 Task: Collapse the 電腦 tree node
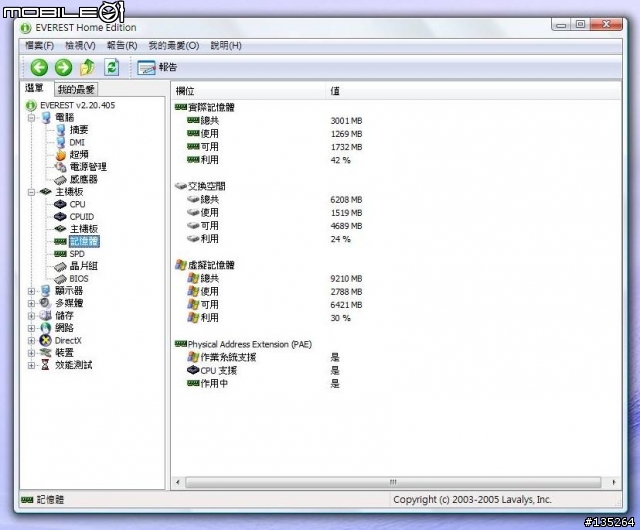(x=31, y=118)
